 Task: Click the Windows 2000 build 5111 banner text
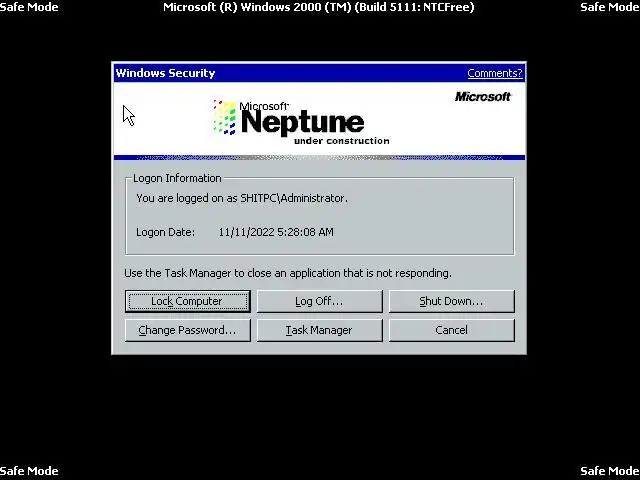pos(319,7)
